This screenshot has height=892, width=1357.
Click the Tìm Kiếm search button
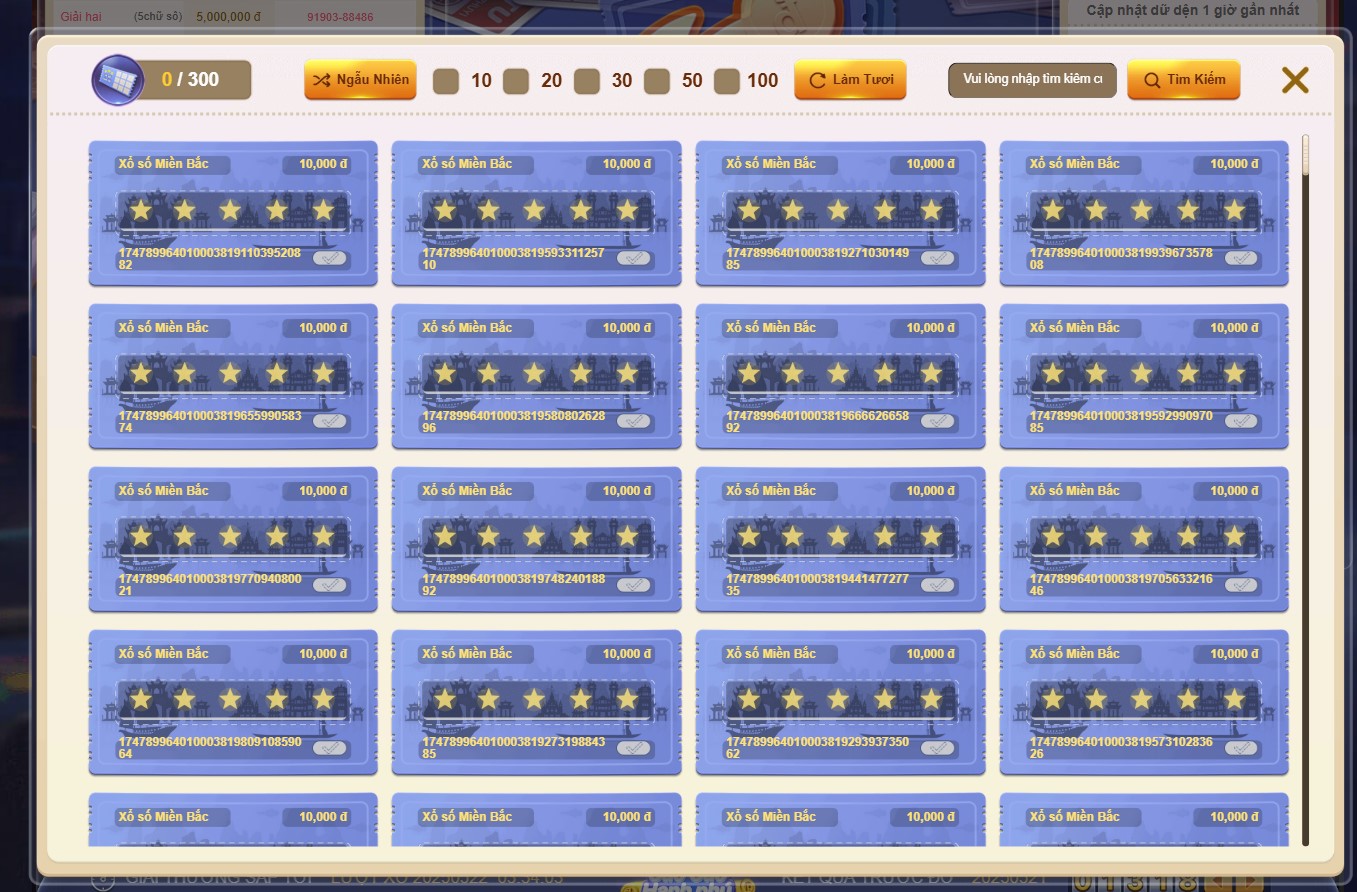click(1183, 80)
